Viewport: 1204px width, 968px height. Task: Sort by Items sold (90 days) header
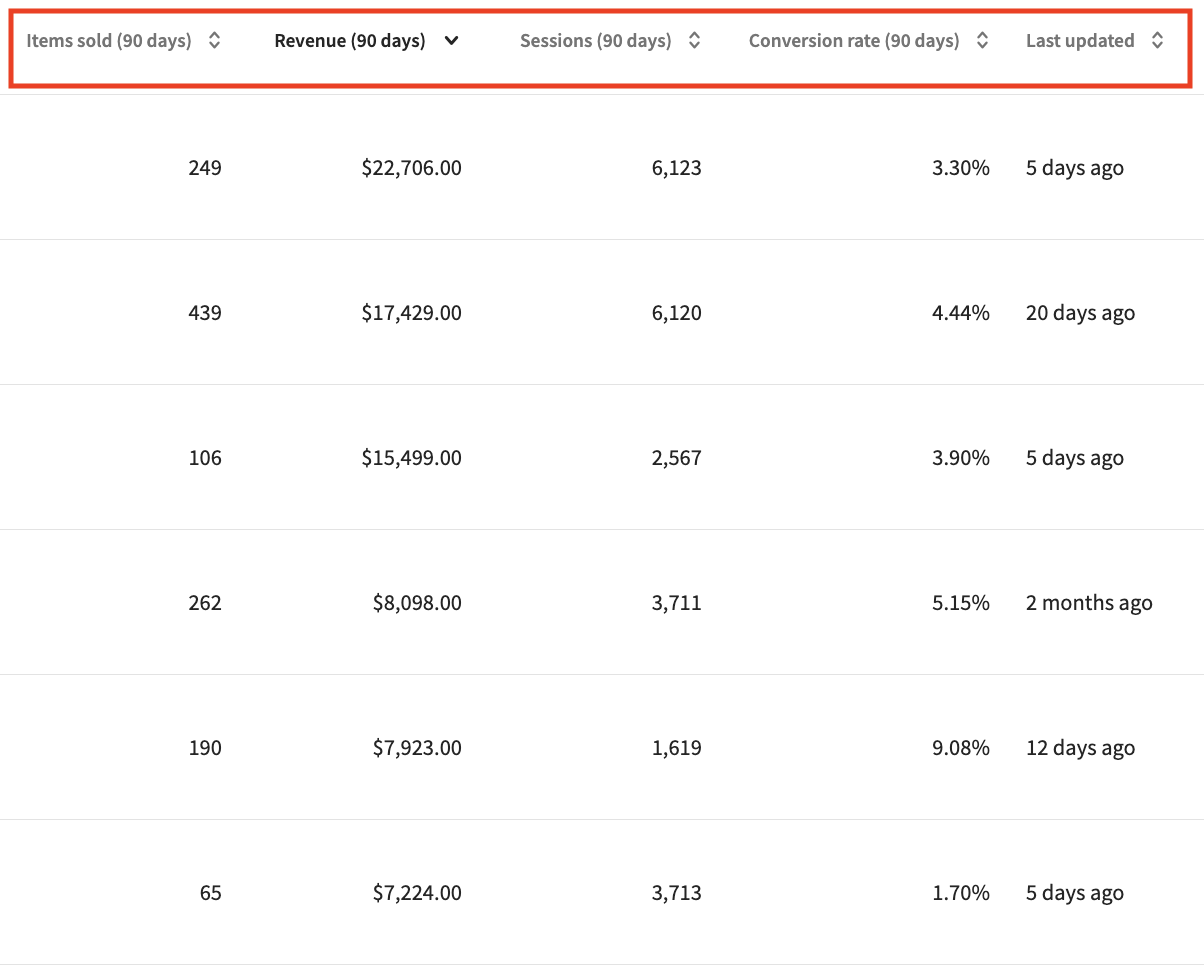point(109,41)
